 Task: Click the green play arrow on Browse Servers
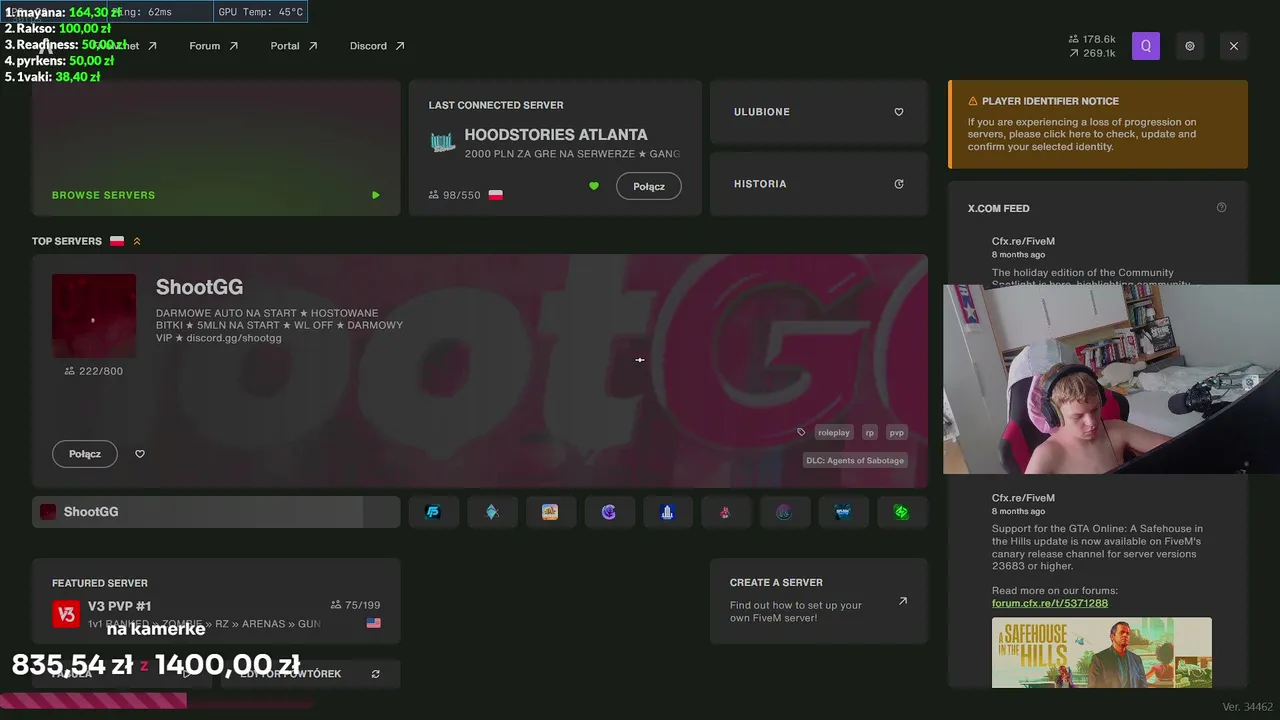click(376, 195)
